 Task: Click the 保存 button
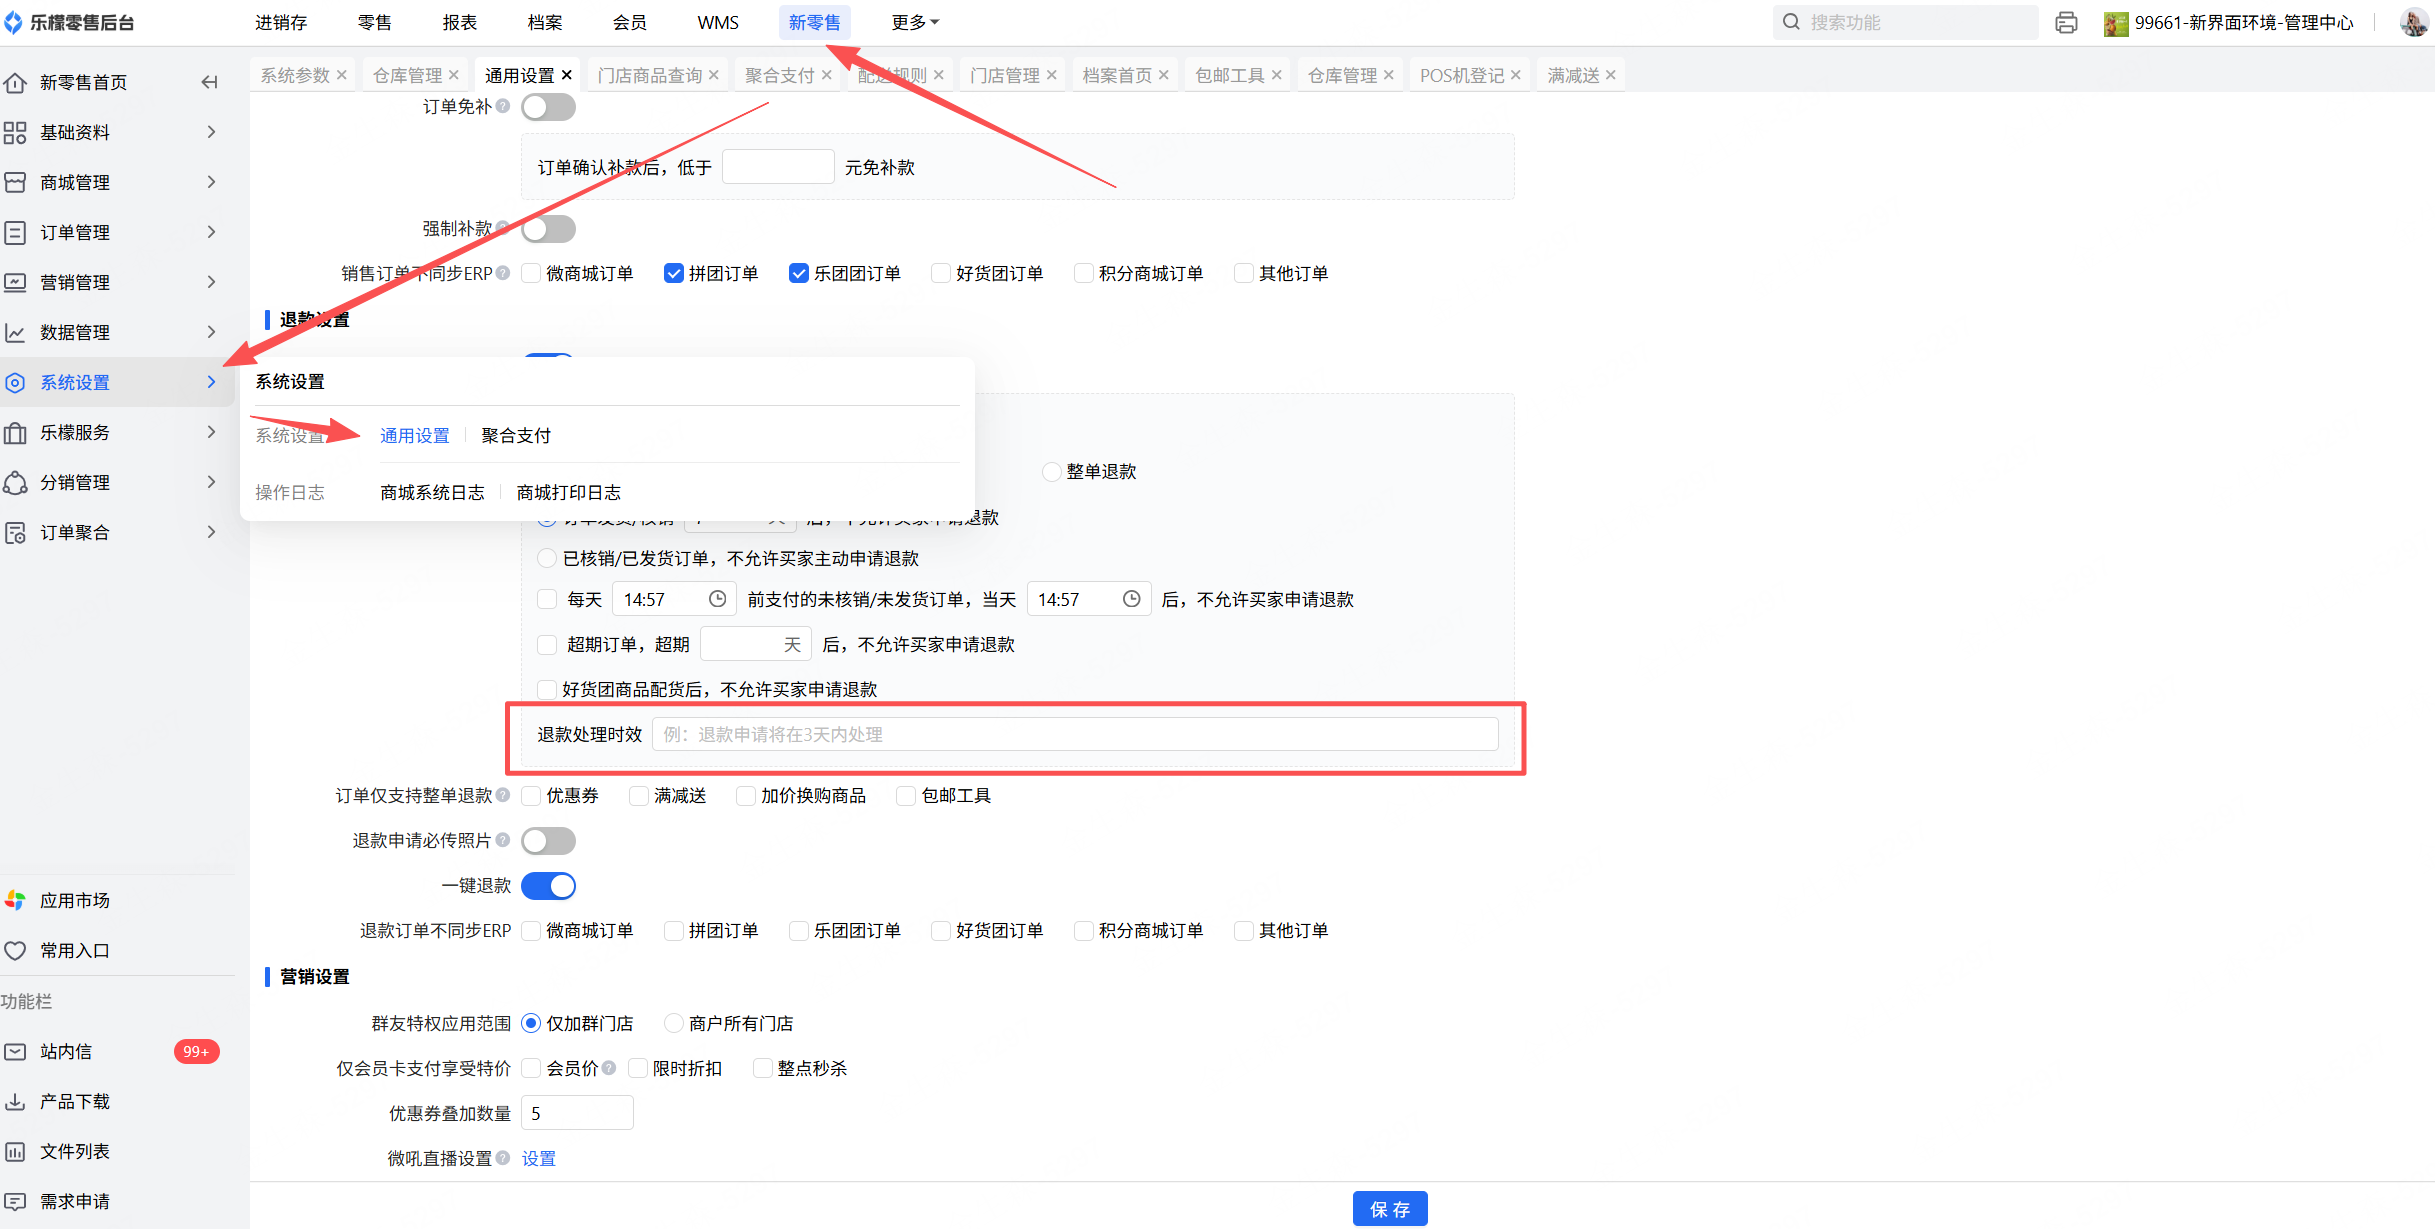1389,1208
